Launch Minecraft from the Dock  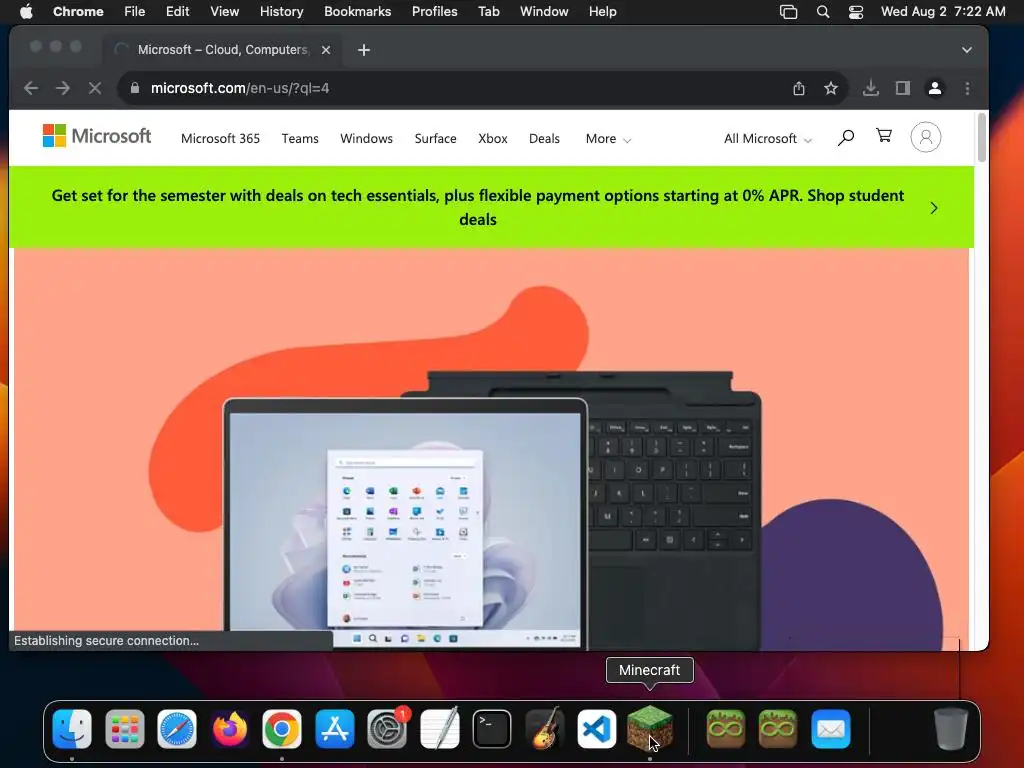tap(649, 729)
